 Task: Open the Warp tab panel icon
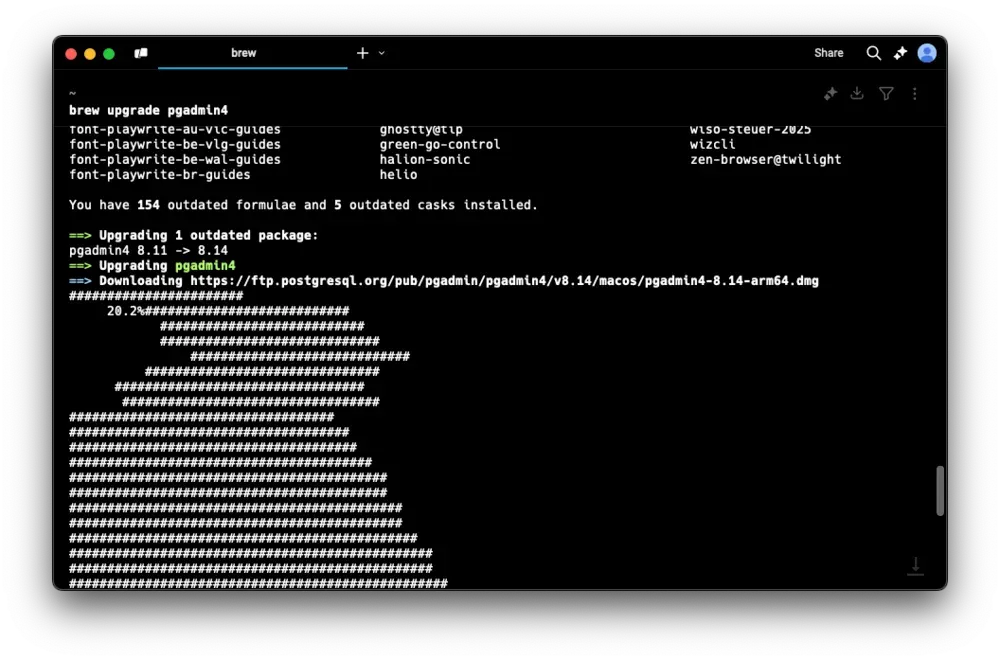(x=141, y=53)
